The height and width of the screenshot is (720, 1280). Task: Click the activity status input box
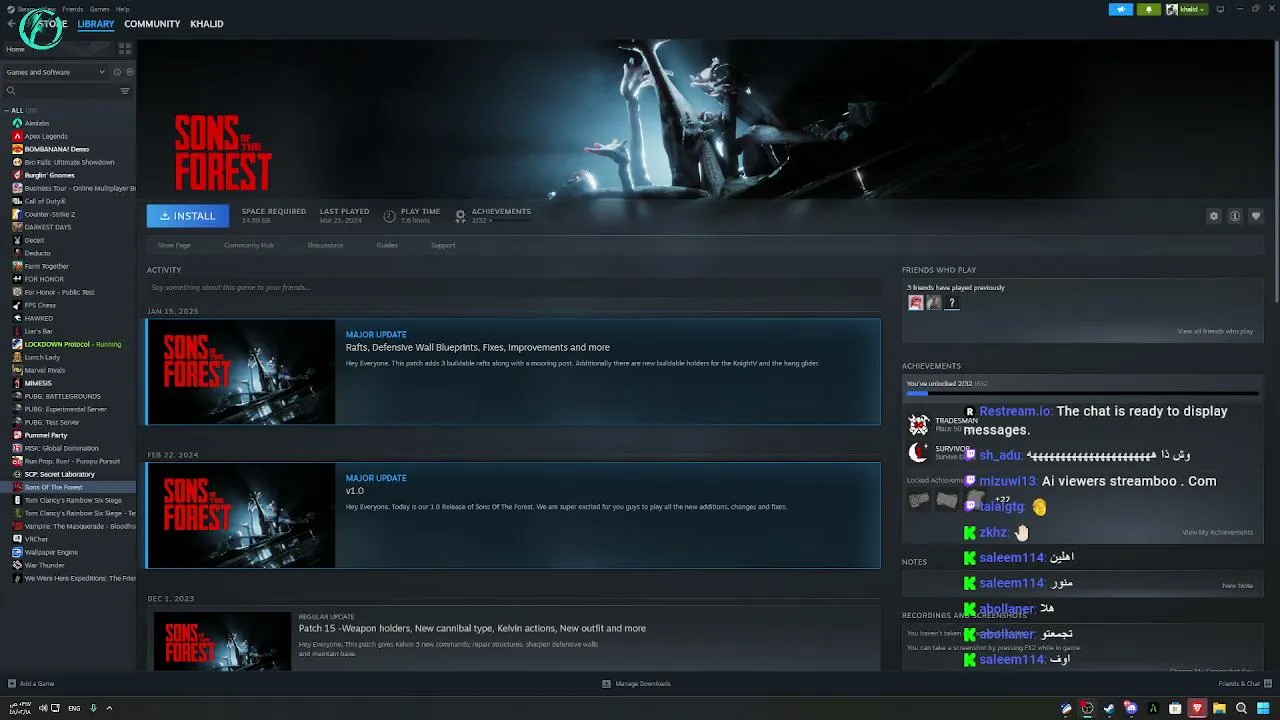point(513,288)
